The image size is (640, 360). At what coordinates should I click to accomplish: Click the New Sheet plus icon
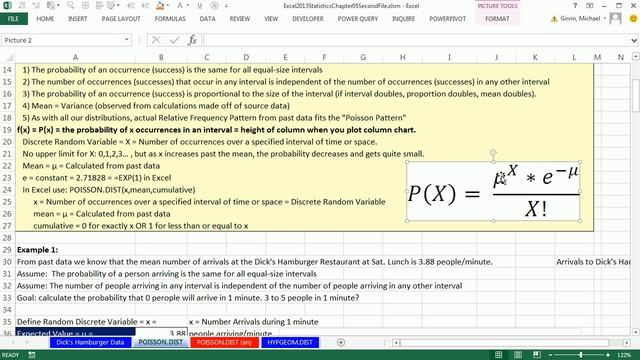point(341,342)
